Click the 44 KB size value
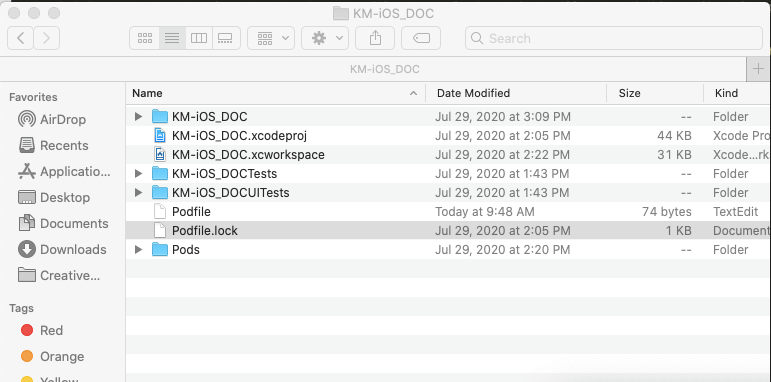The width and height of the screenshot is (771, 382). (x=674, y=136)
